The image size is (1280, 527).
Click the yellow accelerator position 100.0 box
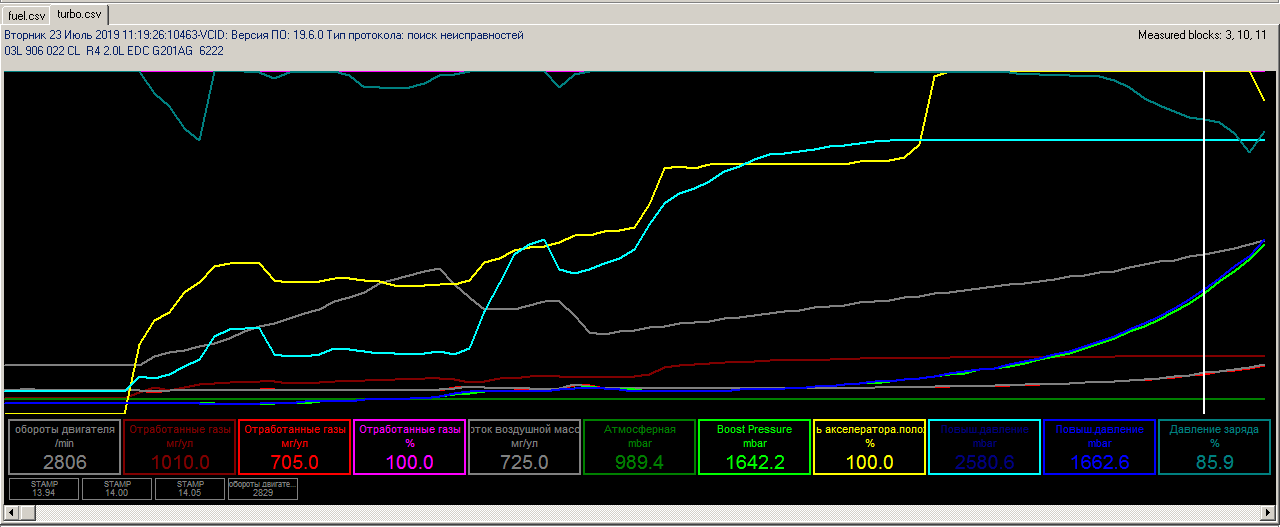point(869,446)
